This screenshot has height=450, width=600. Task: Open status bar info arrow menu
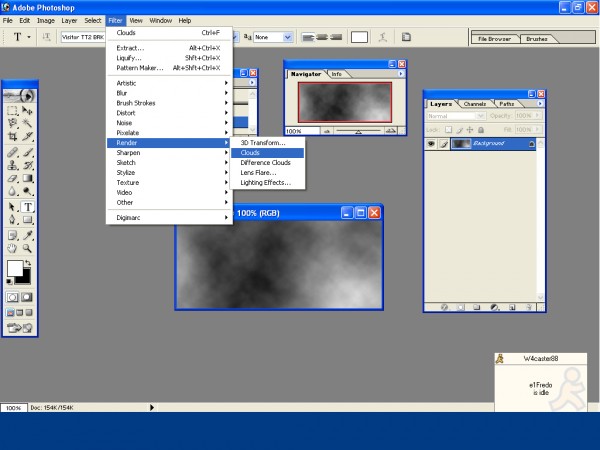click(x=152, y=408)
